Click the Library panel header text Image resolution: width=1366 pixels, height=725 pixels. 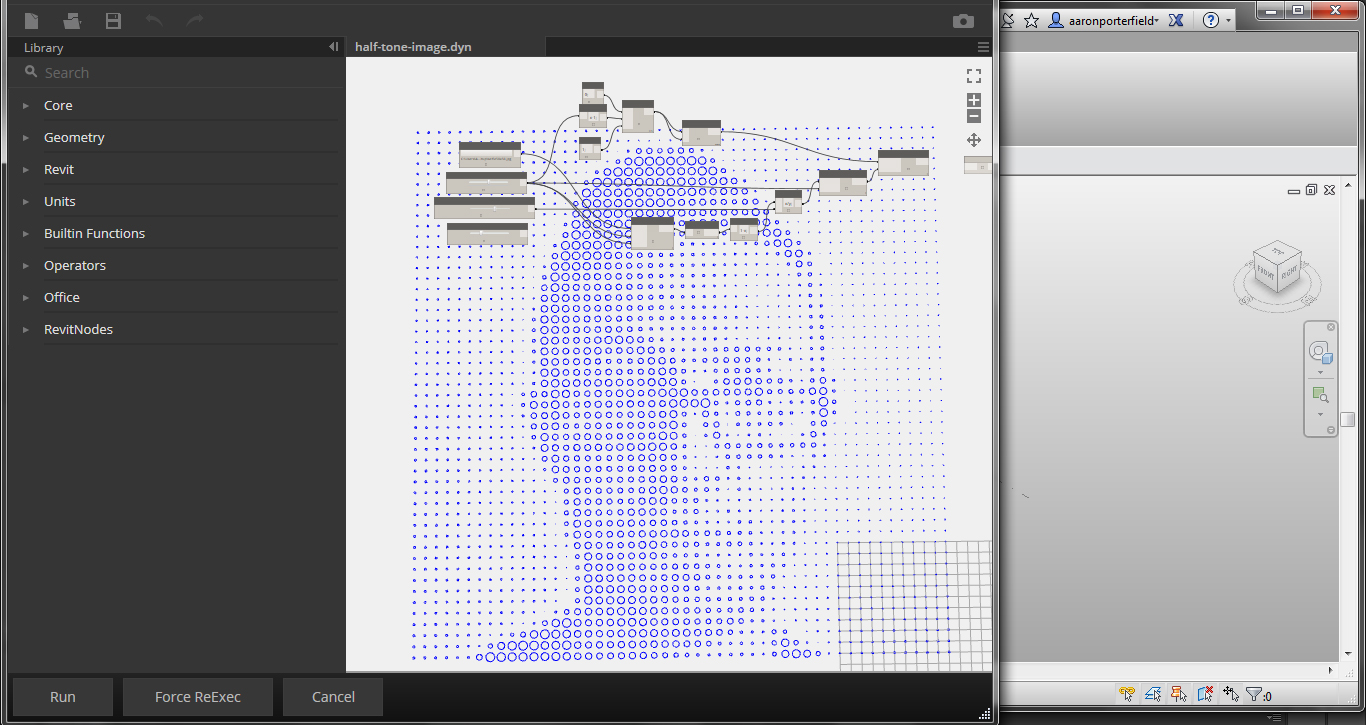pos(43,47)
